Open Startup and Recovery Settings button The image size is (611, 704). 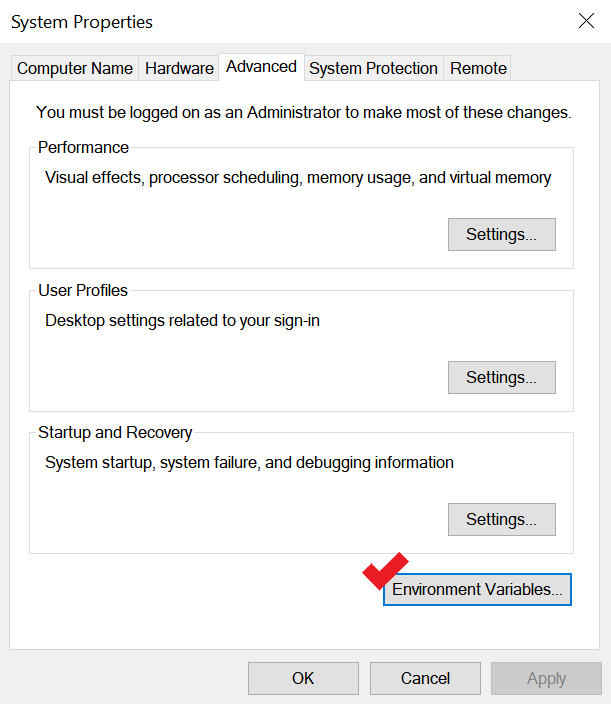pos(501,519)
